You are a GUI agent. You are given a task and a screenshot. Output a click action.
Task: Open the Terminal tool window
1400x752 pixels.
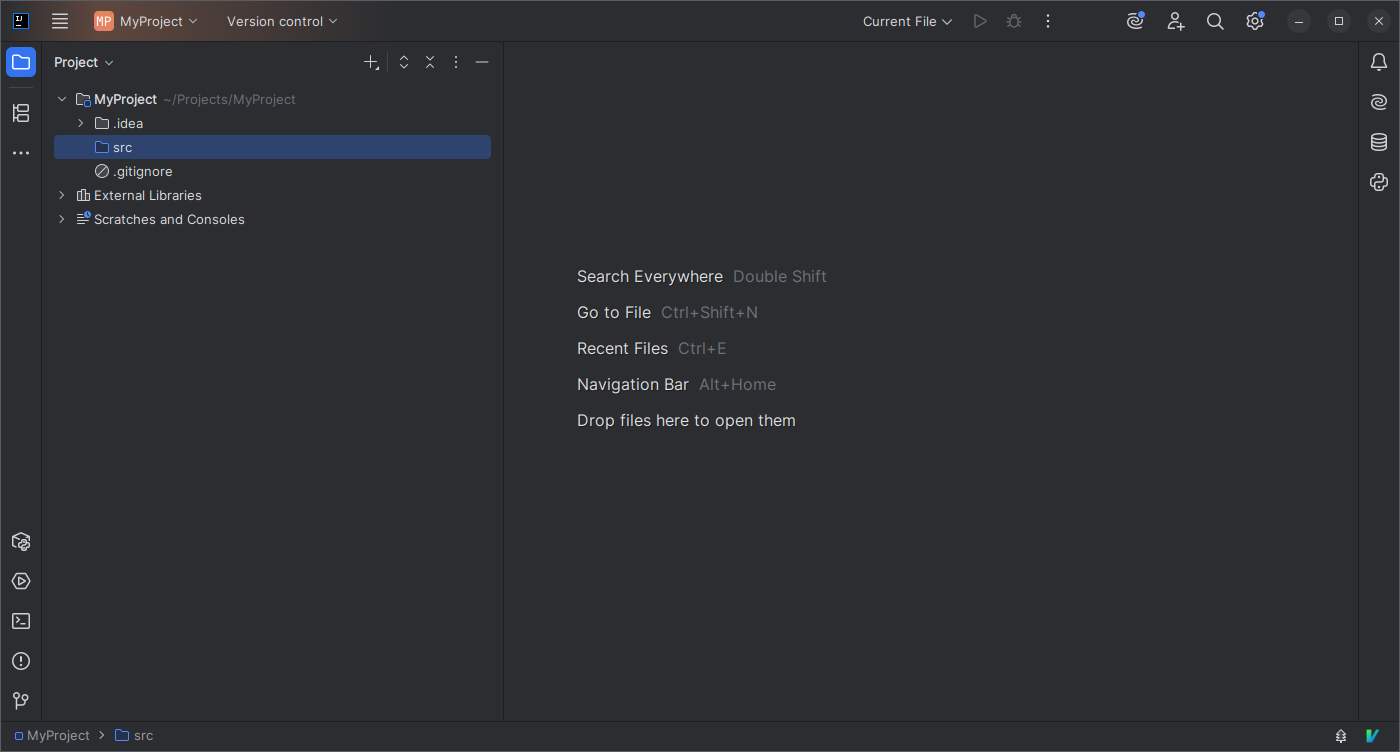pos(21,621)
